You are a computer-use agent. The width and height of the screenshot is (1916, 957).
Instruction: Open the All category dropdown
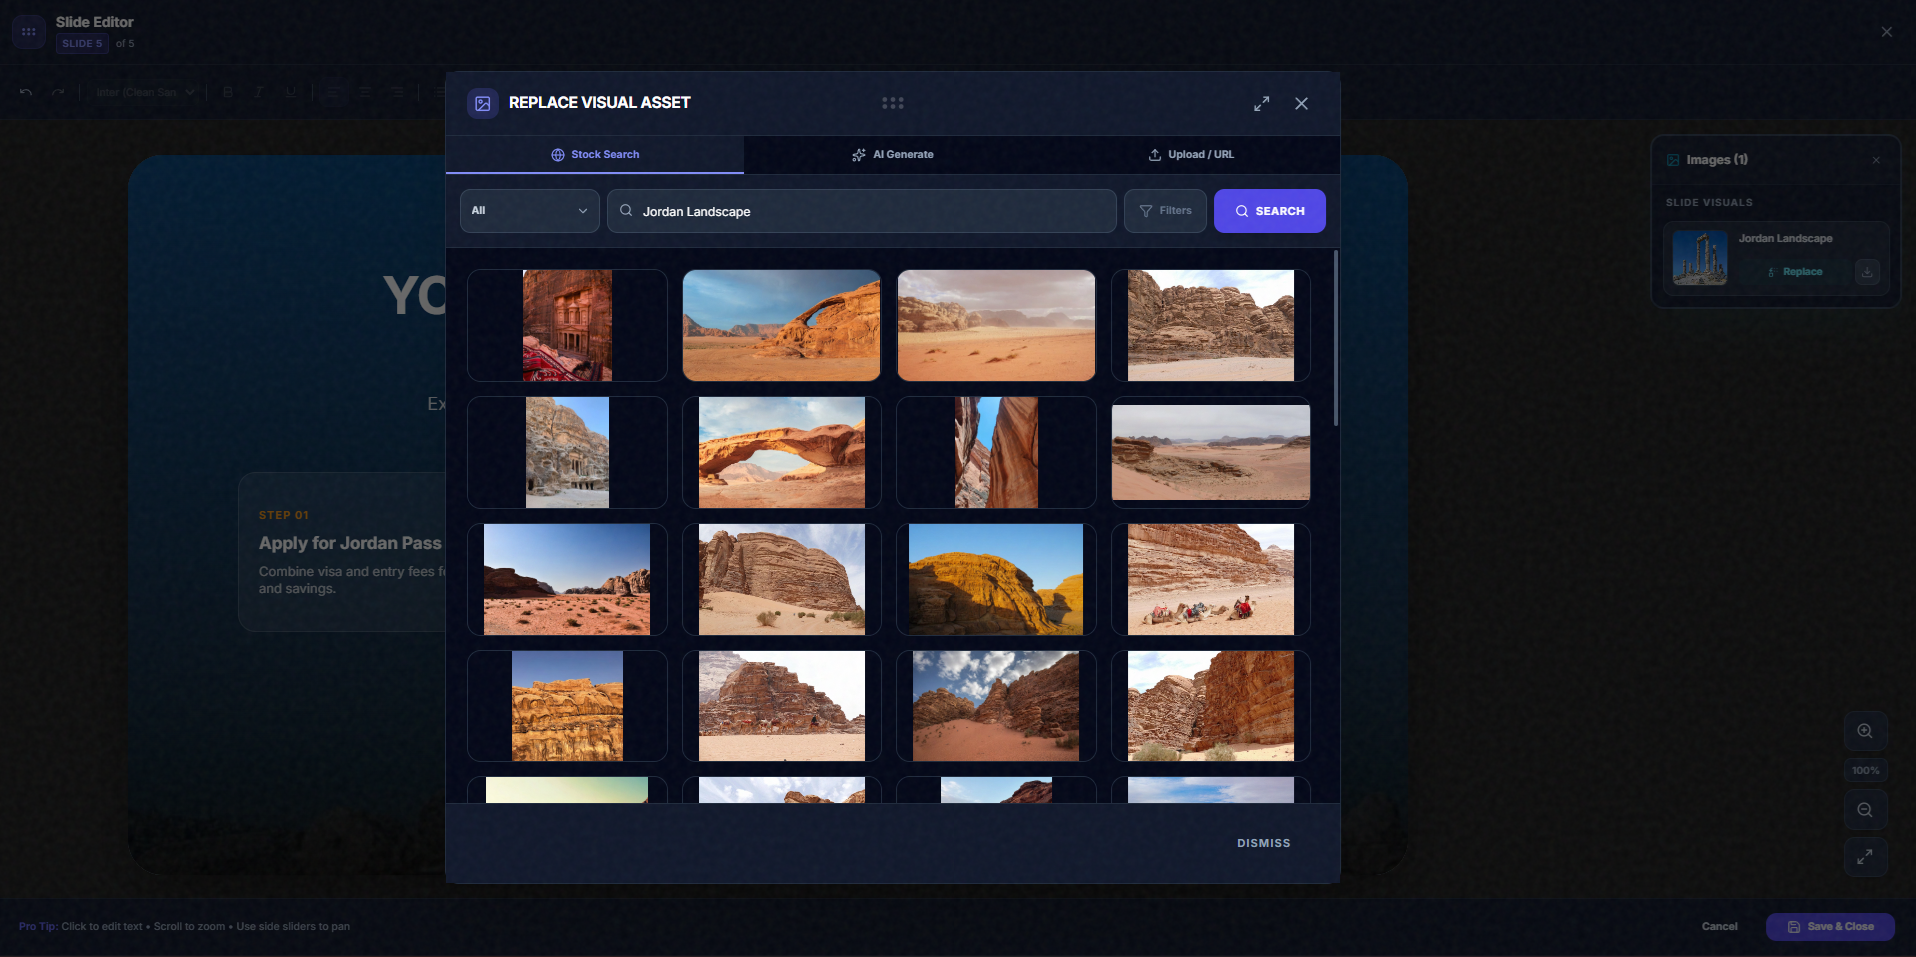coord(529,211)
